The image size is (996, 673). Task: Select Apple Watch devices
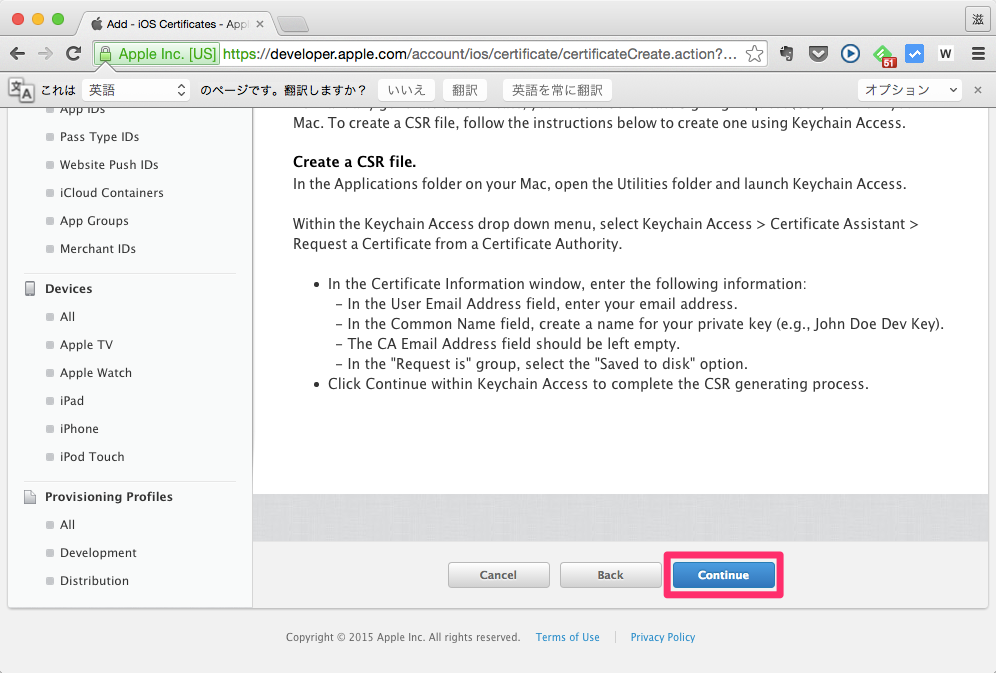point(96,372)
